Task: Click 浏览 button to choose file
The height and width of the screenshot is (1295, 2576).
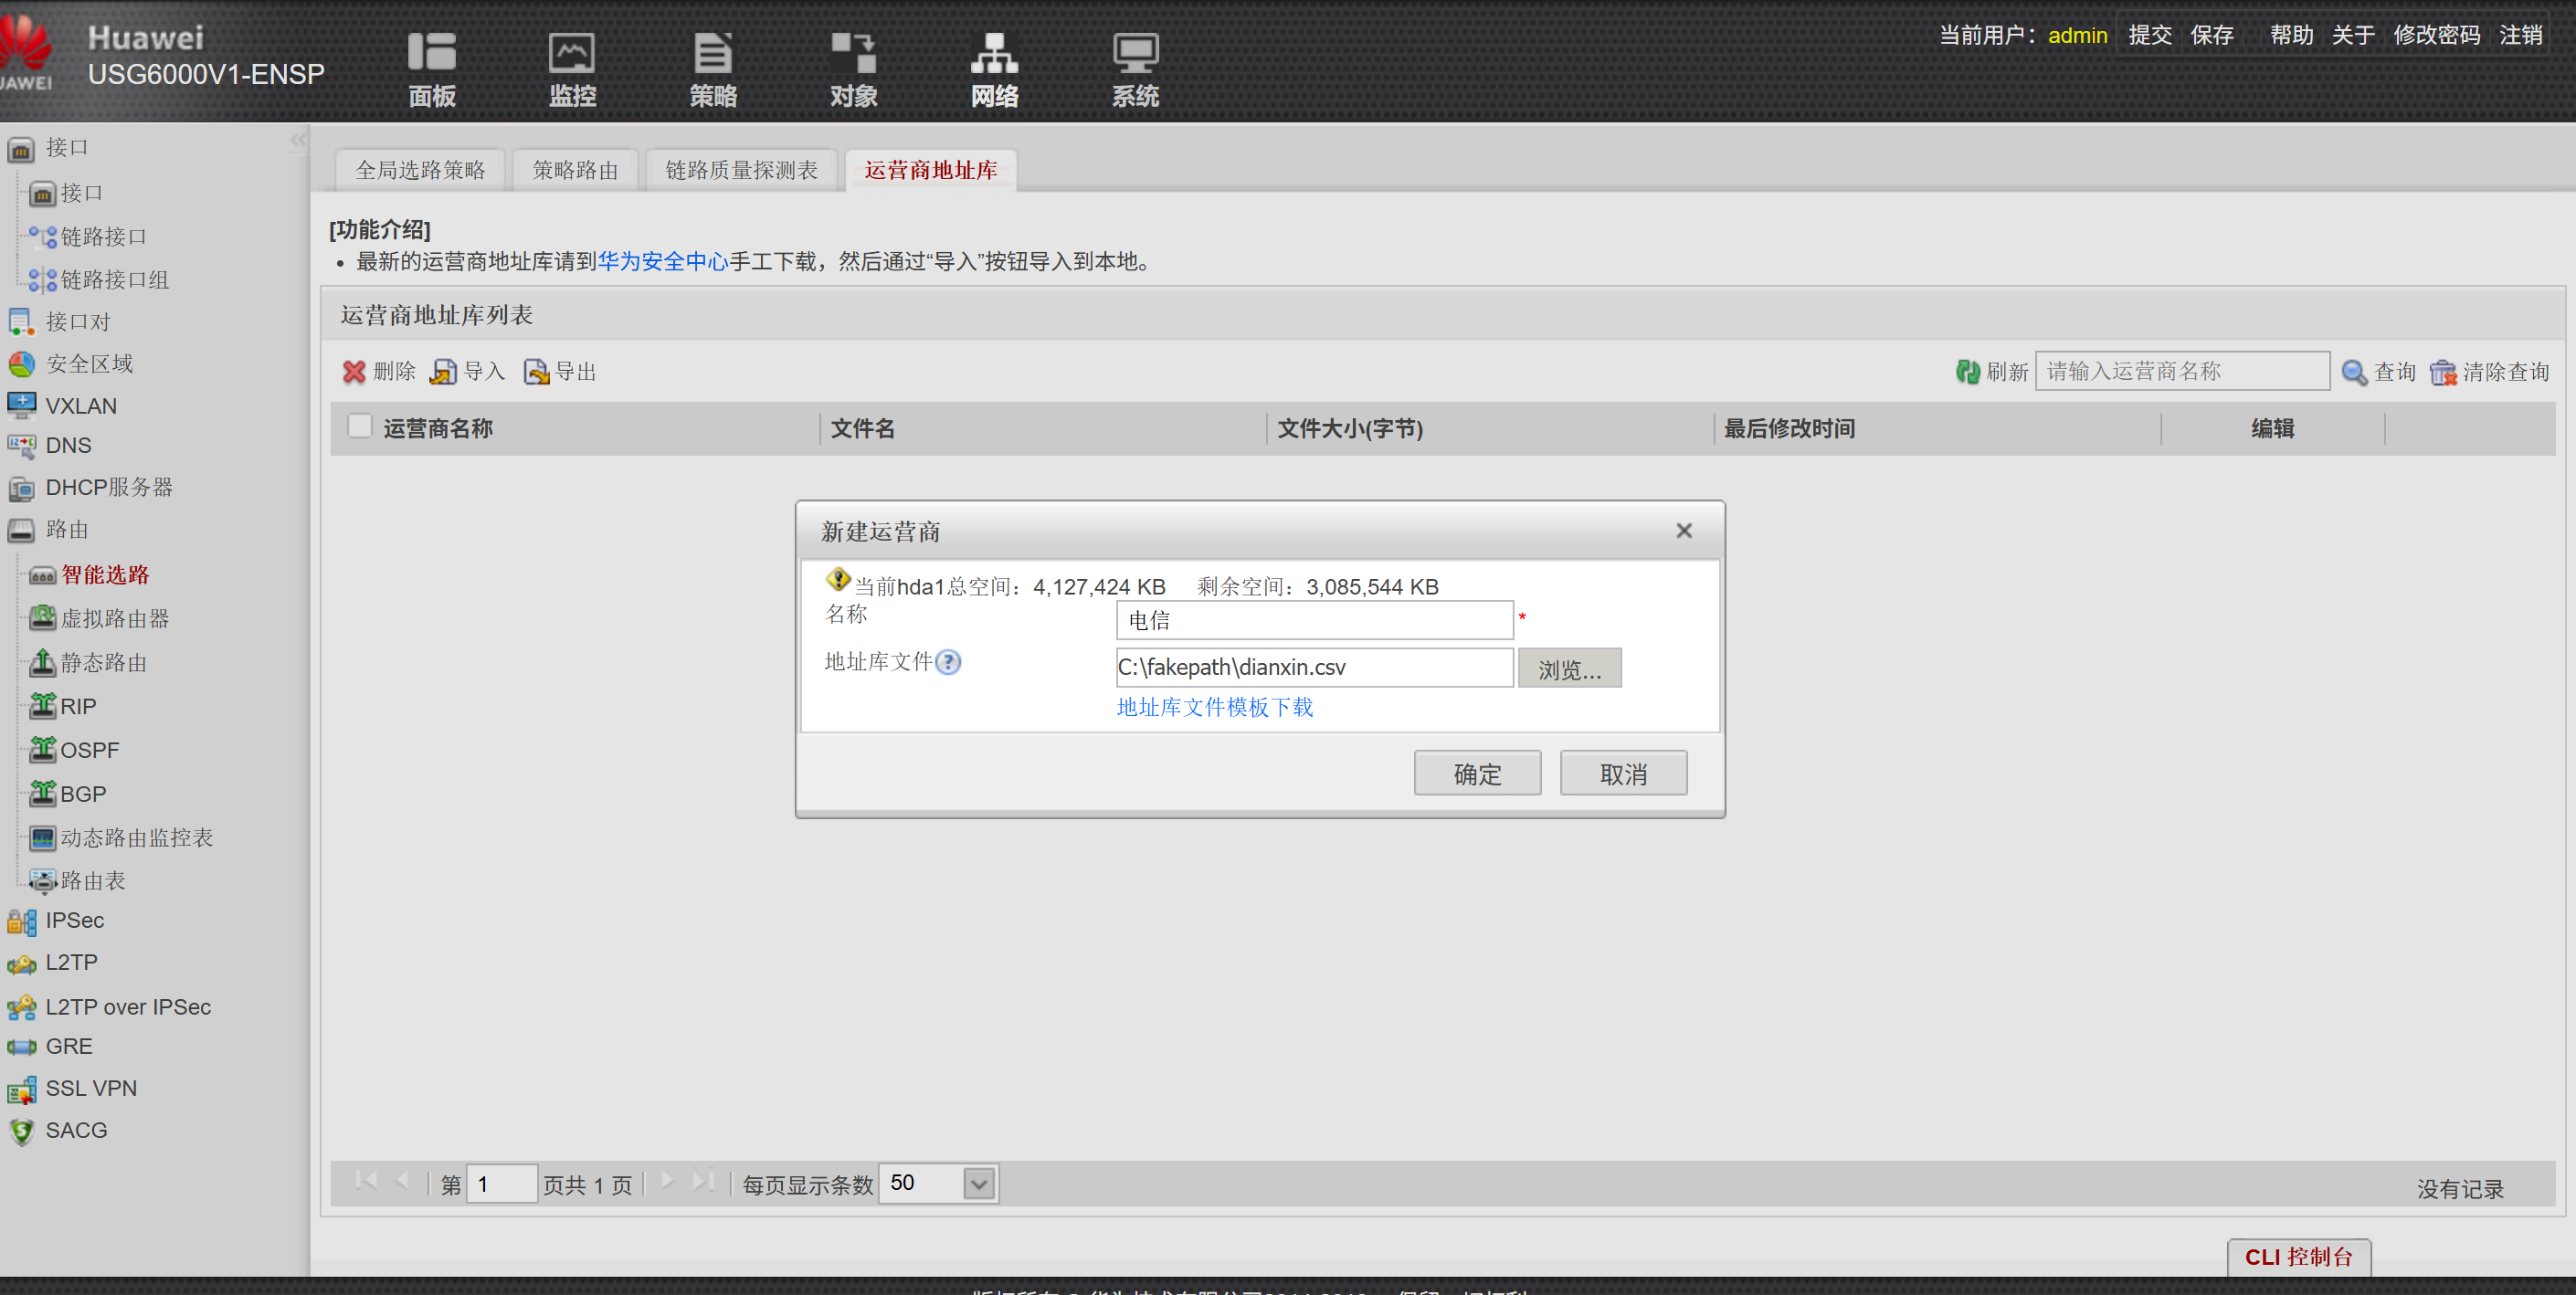Action: tap(1568, 669)
